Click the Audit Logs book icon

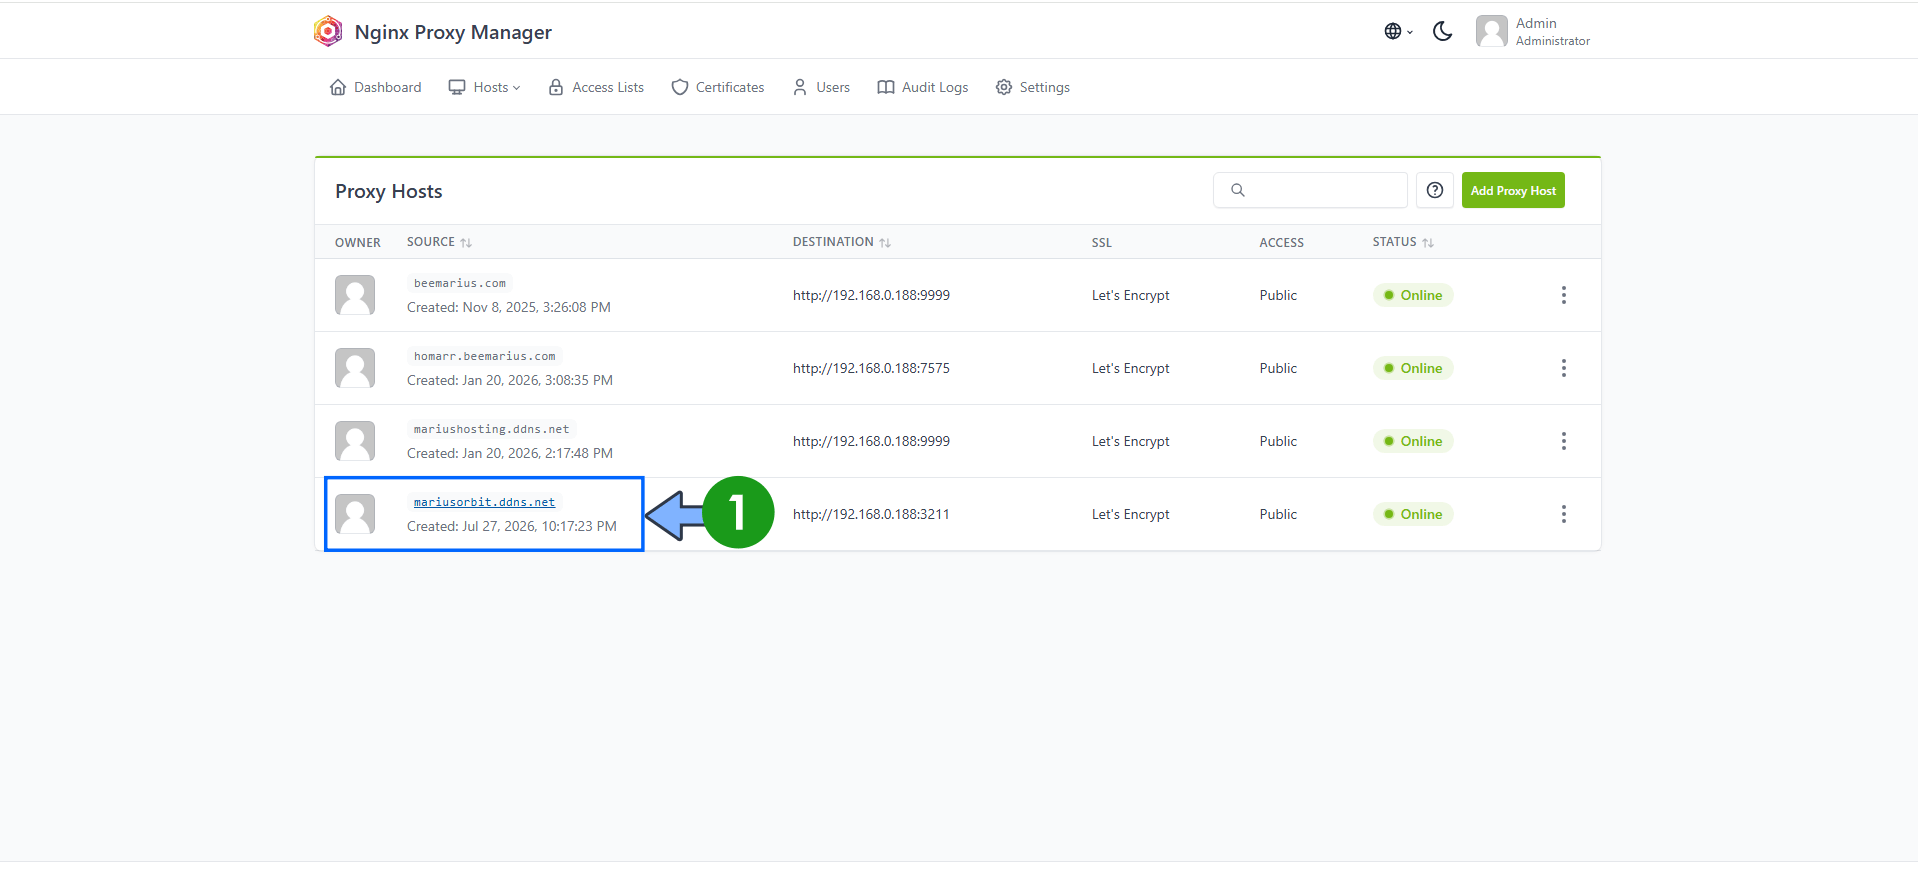pos(886,87)
